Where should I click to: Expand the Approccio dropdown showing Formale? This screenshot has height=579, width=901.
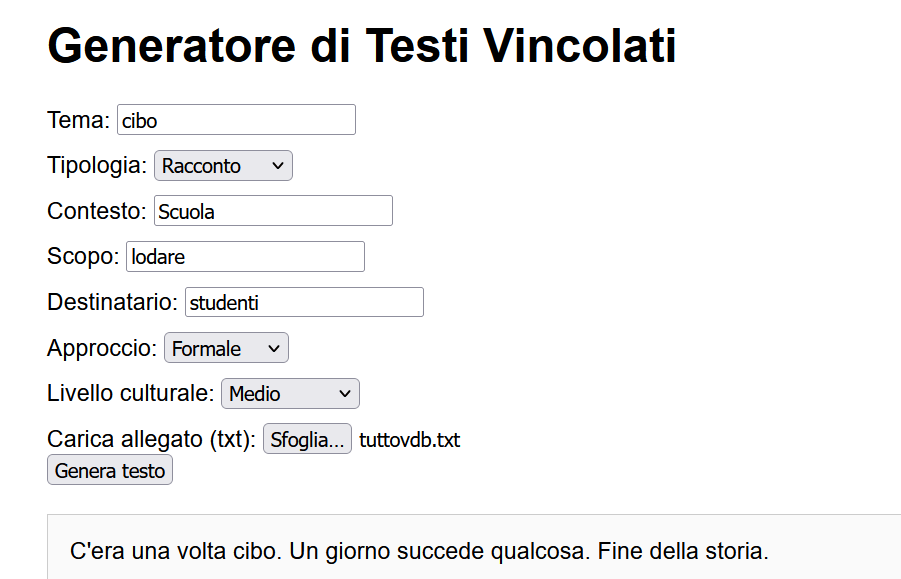point(226,348)
